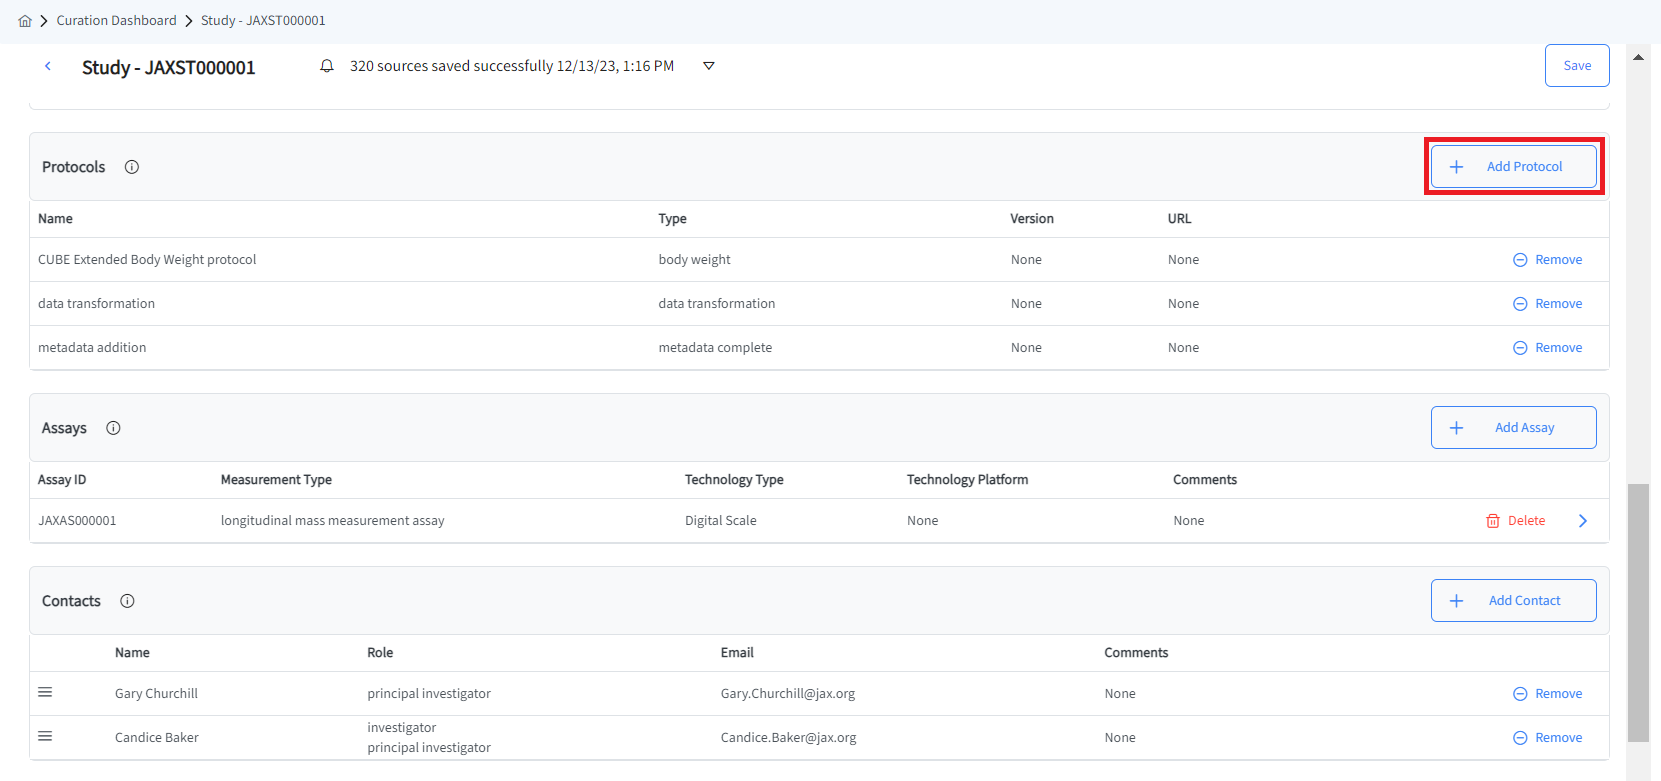
Task: Click the vertical scrollbar thumb
Action: 1638,613
